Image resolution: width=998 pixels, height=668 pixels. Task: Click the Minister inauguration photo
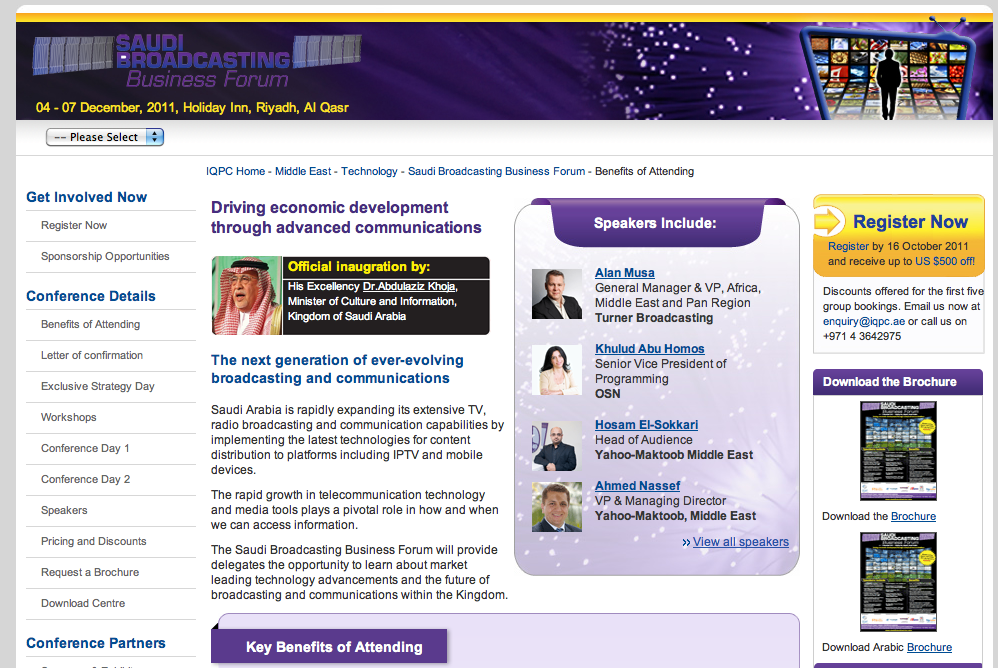247,295
